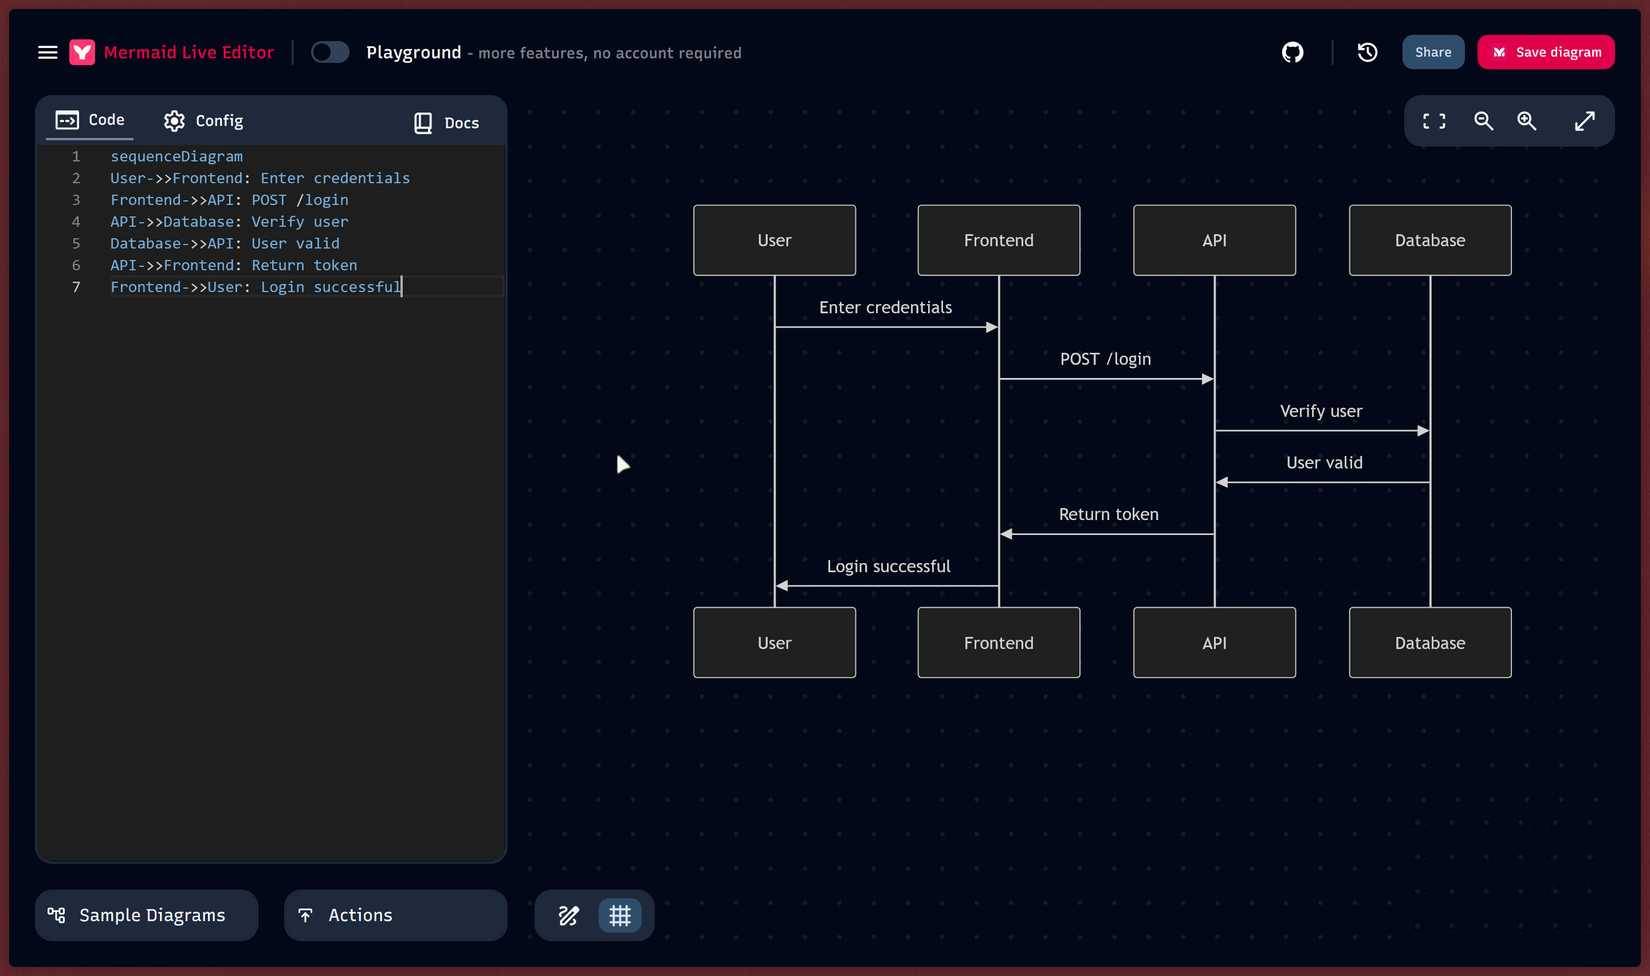Zoom in on the diagram
Screen dimensions: 1650x976
(1527, 121)
